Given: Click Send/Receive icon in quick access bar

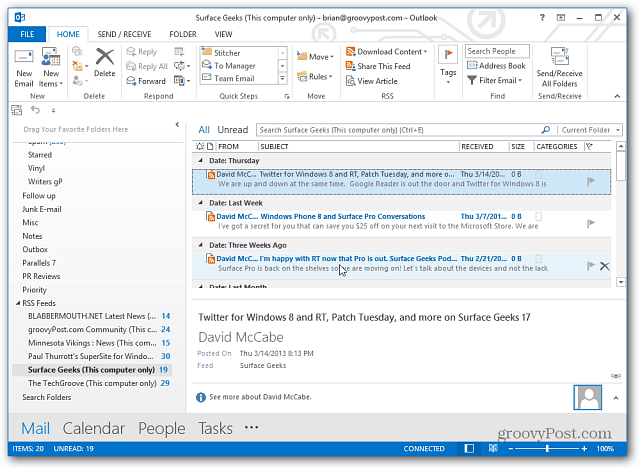Looking at the screenshot, I should [x=17, y=110].
